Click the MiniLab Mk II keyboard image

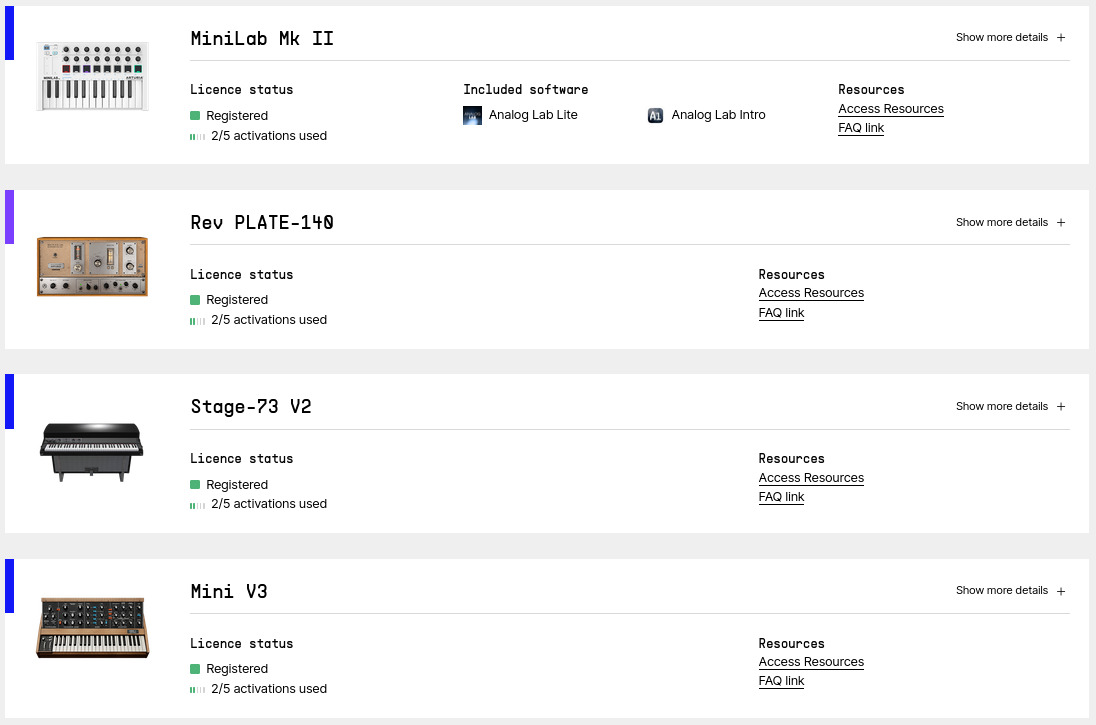coord(92,76)
